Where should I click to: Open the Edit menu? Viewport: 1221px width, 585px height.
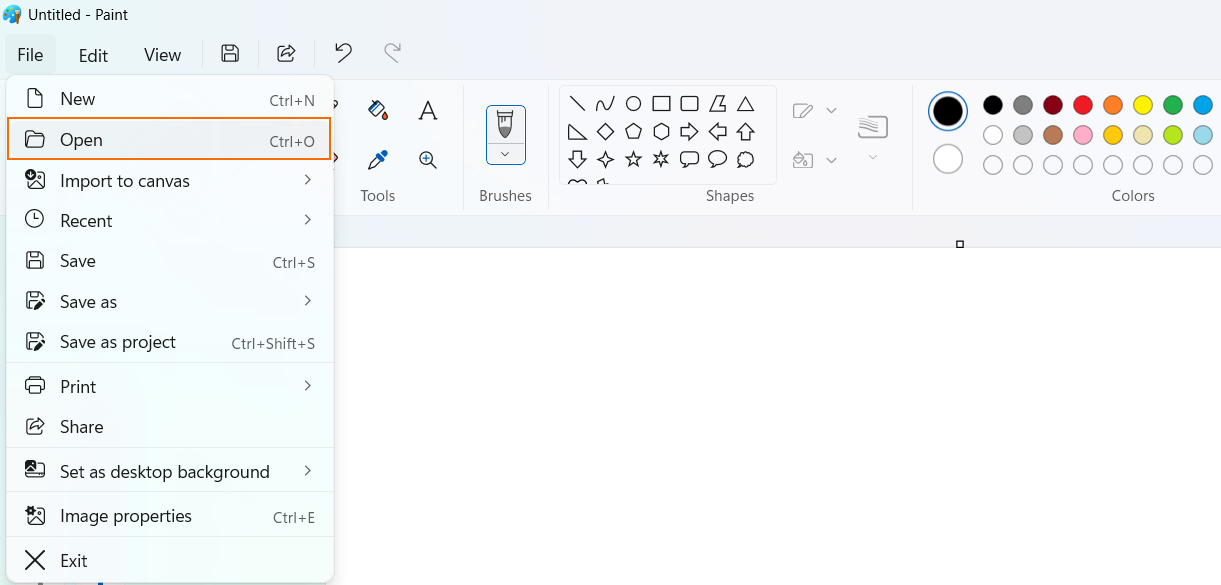(x=93, y=55)
